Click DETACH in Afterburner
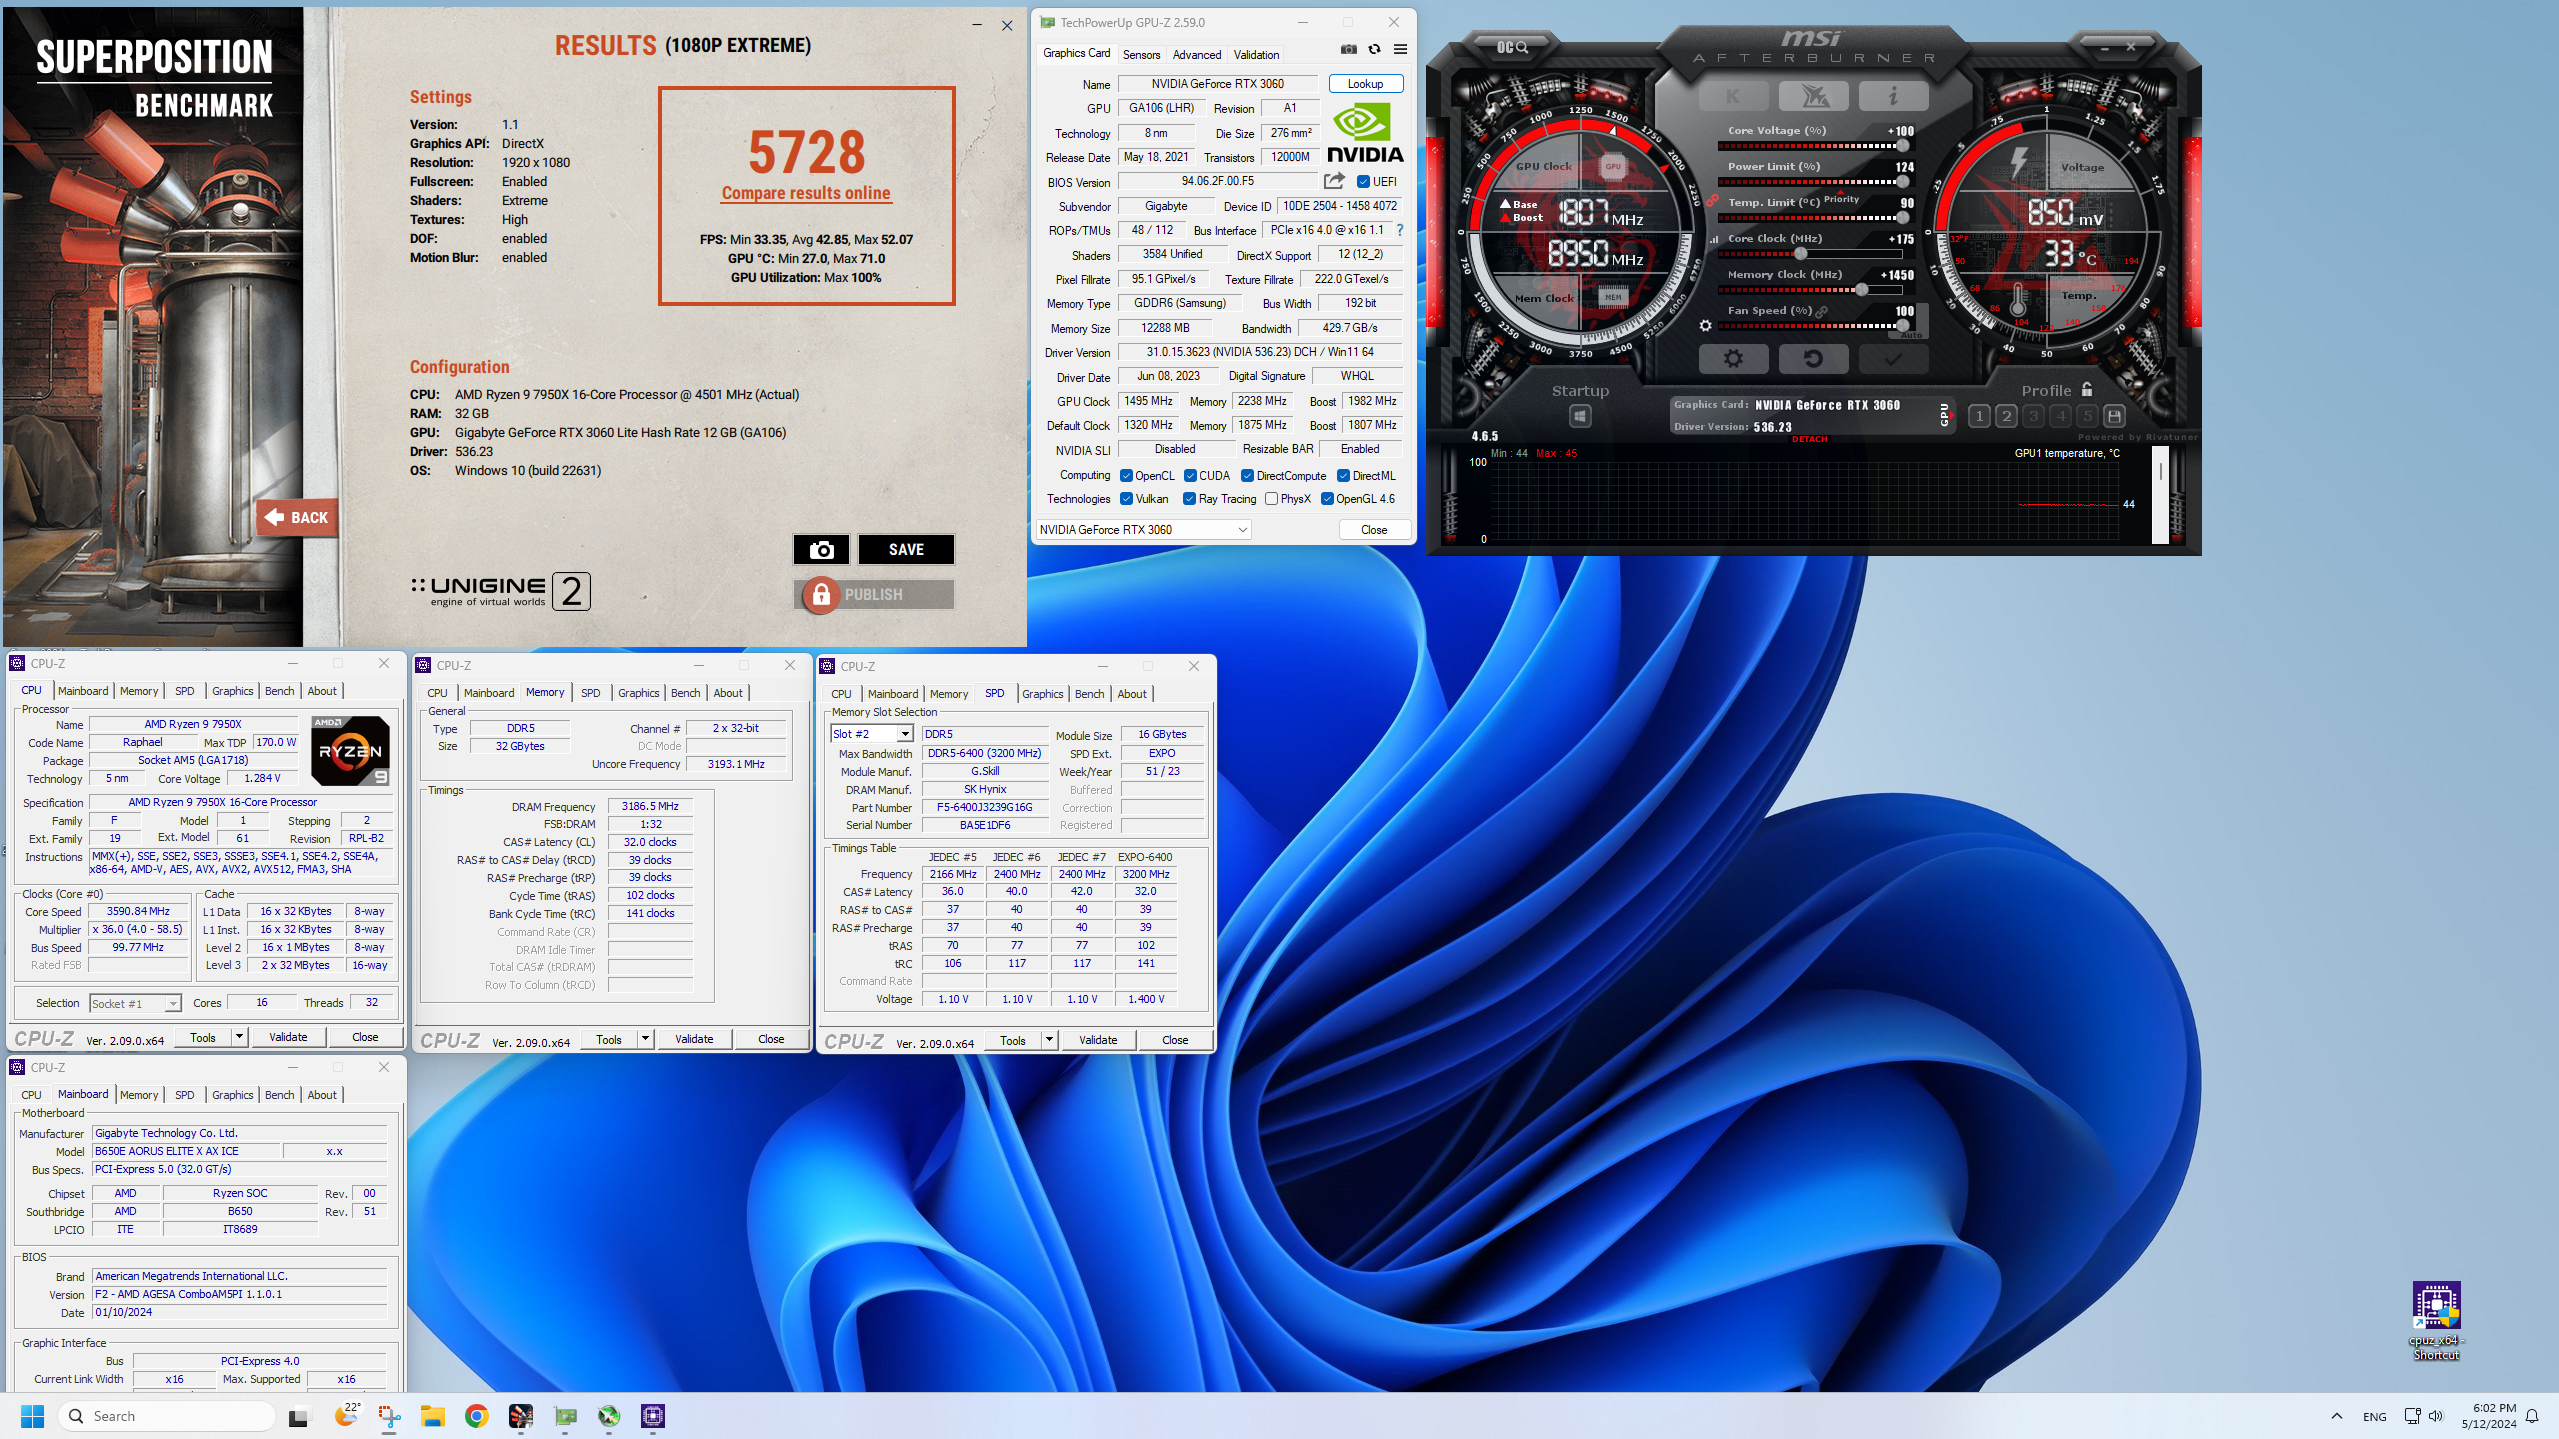The width and height of the screenshot is (2559, 1439). [1809, 439]
